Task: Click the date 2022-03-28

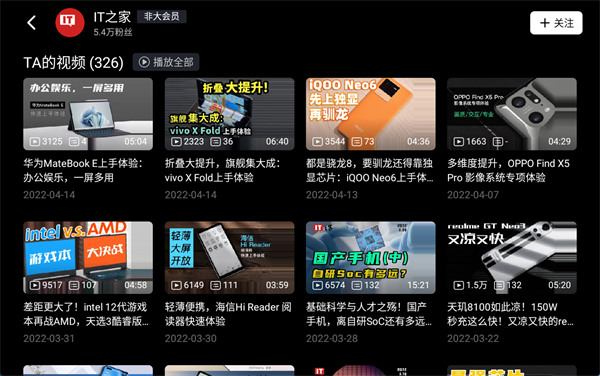Action: [332, 339]
